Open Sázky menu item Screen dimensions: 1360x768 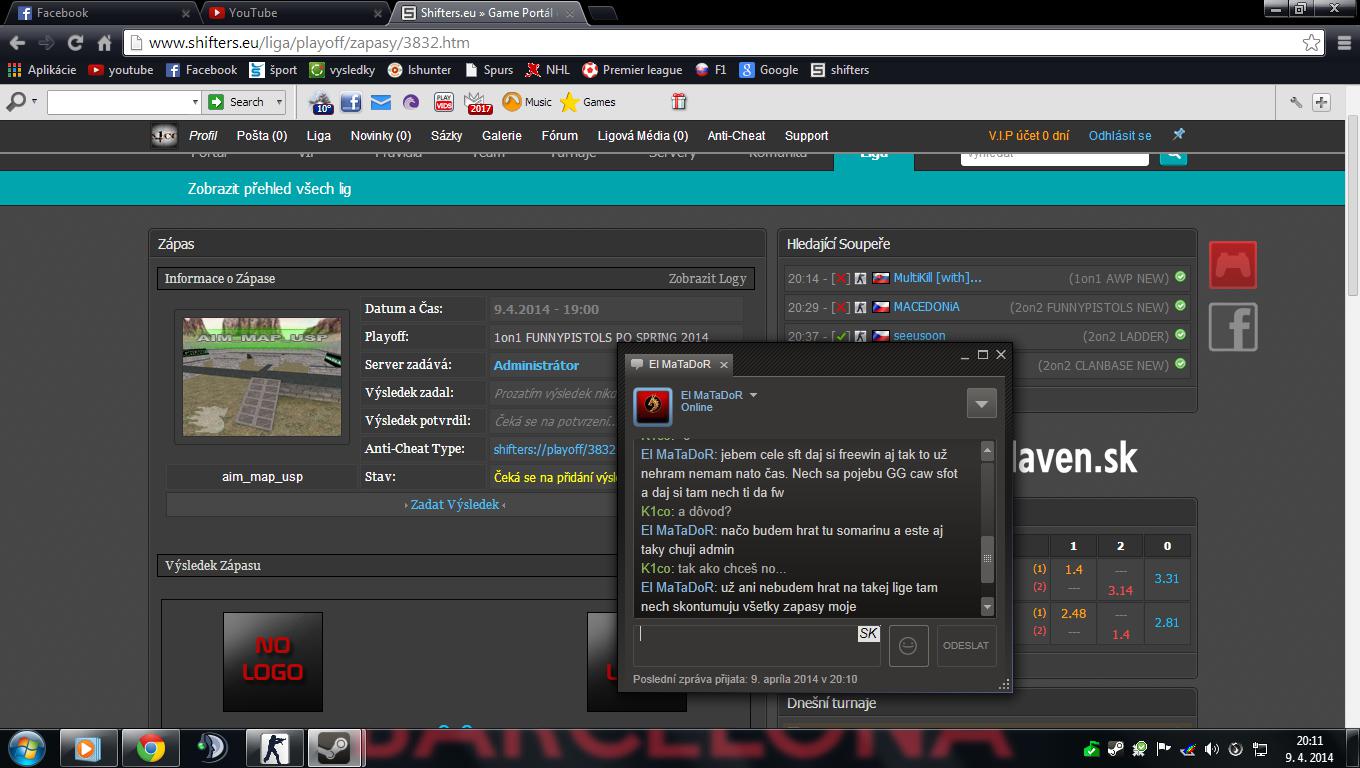[446, 135]
